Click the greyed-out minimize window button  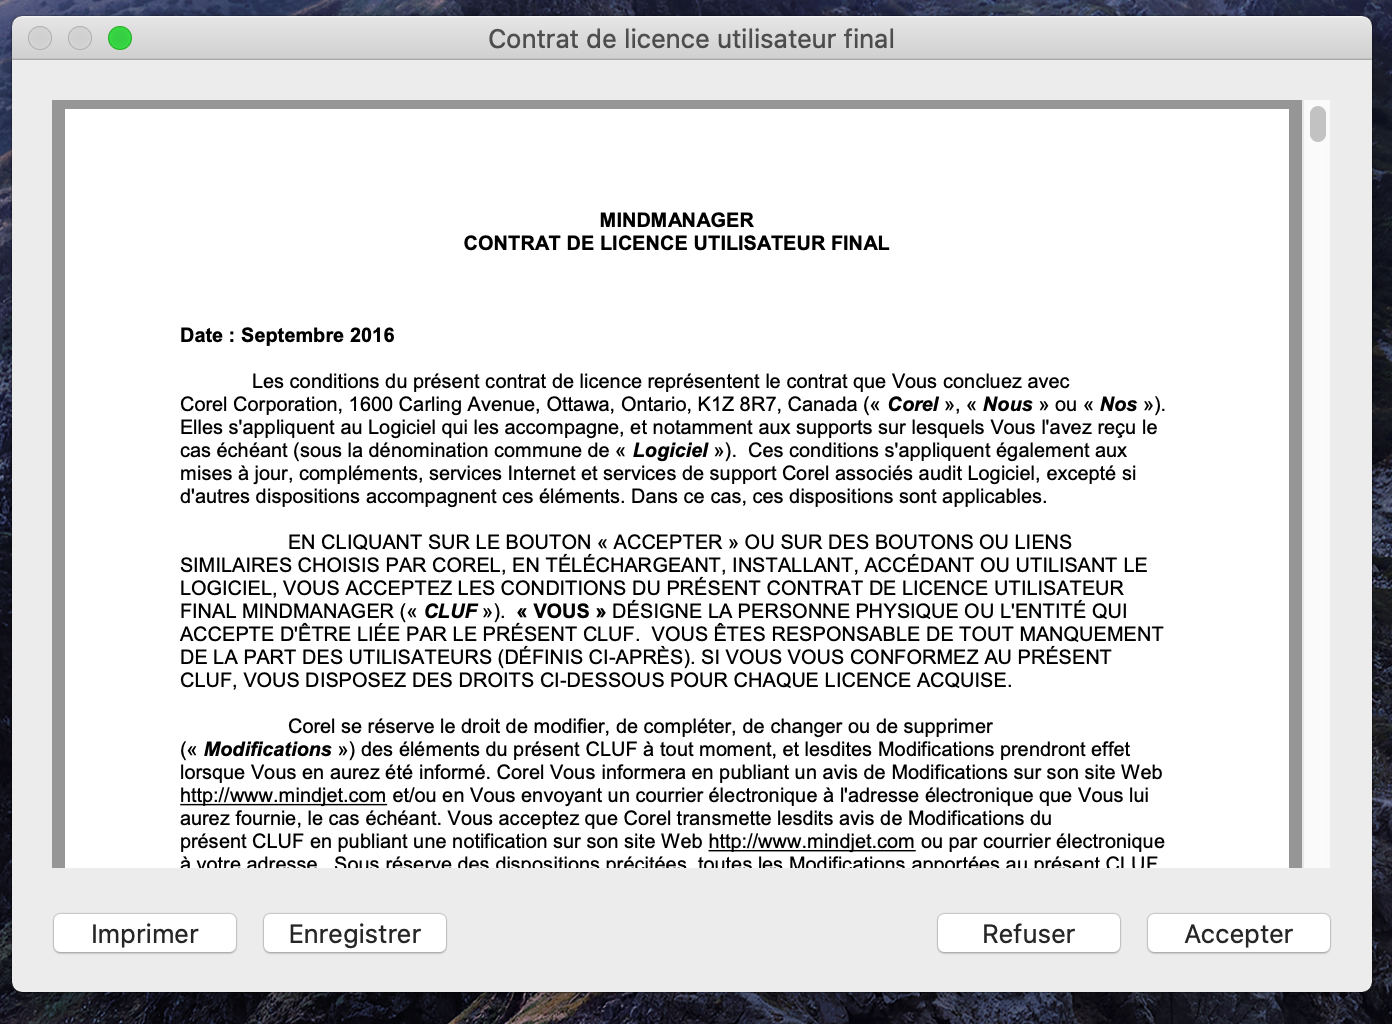[80, 39]
